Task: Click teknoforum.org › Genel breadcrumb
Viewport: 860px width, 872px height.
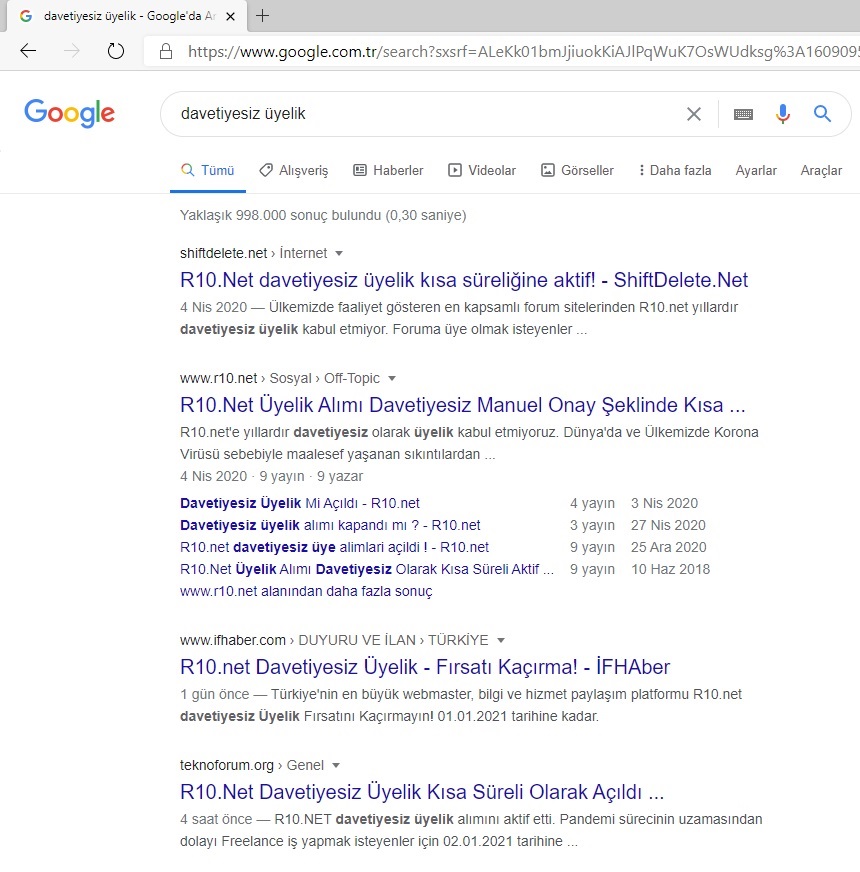Action: tap(251, 766)
